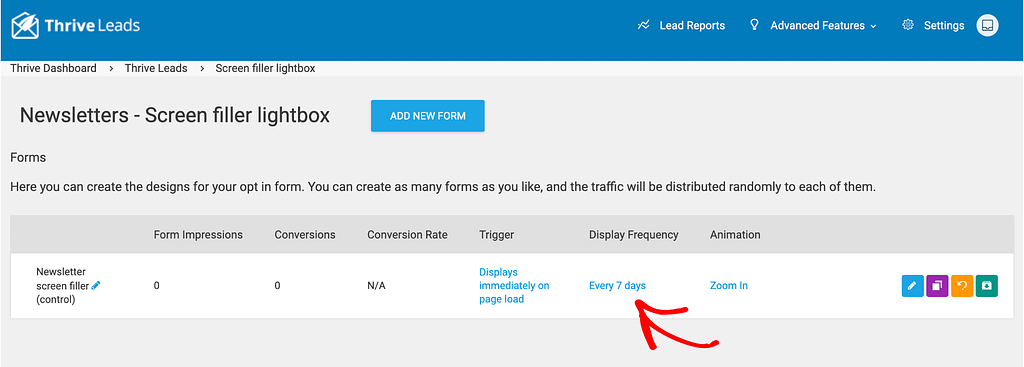Click the Settings gear icon
This screenshot has width=1024, height=367.
[908, 25]
